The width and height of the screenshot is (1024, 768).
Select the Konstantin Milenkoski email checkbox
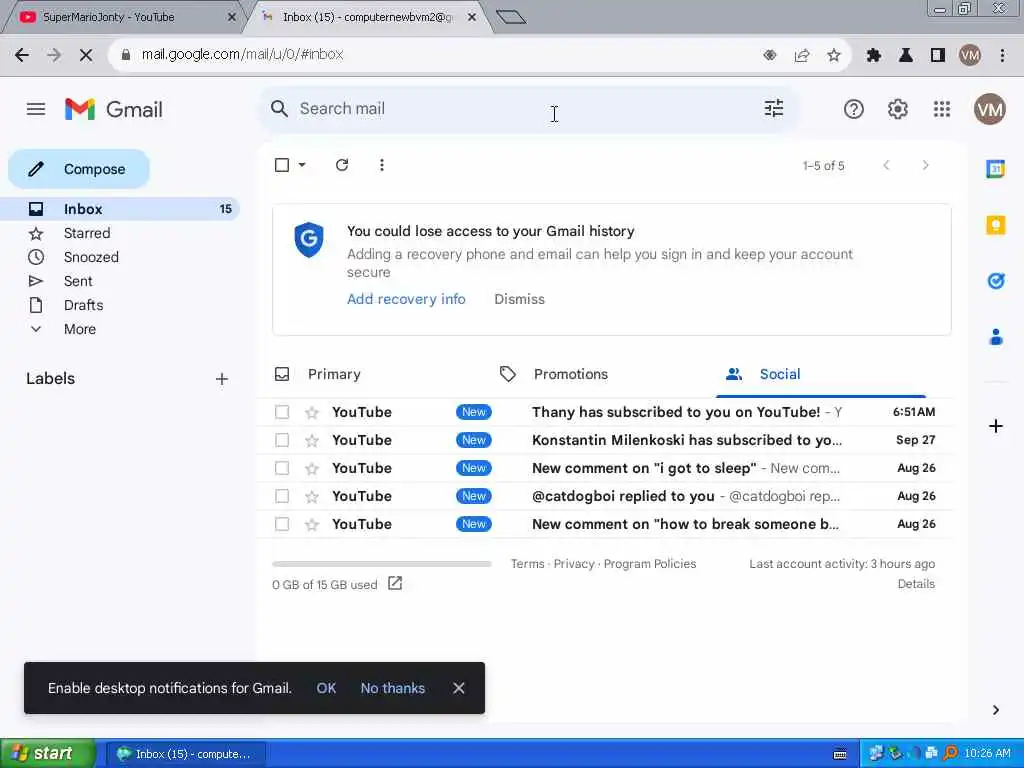pos(282,440)
